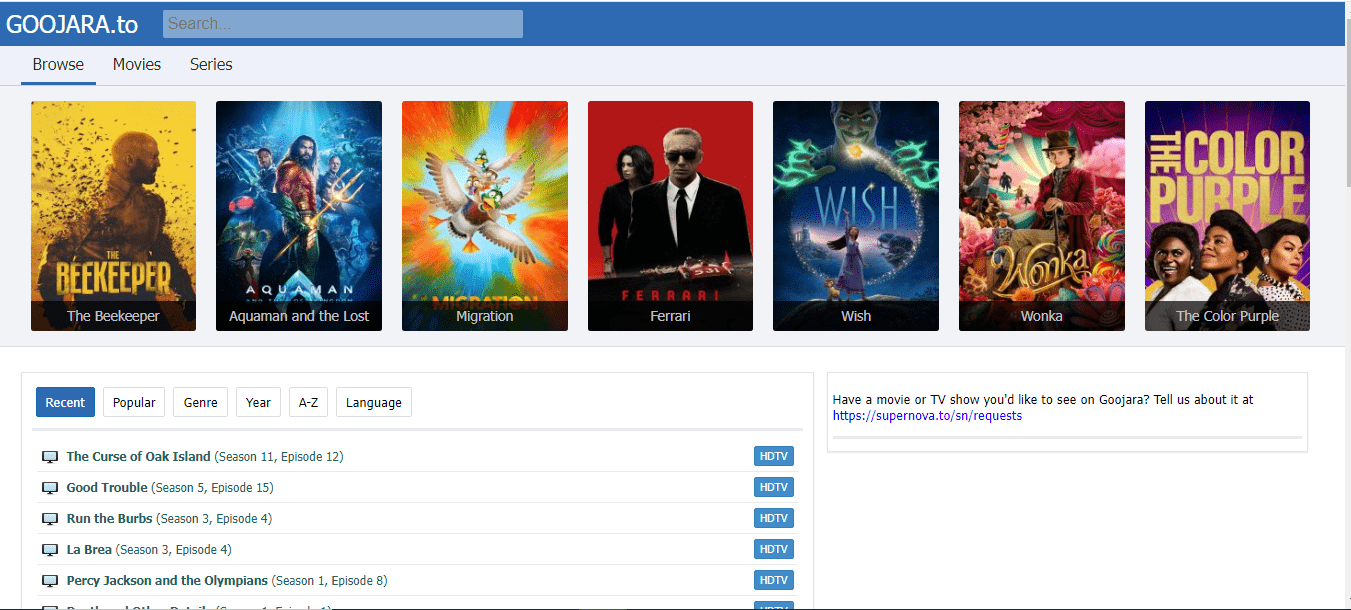This screenshot has height=610, width=1351.
Task: Open the Ferrari movie poster
Action: coord(670,216)
